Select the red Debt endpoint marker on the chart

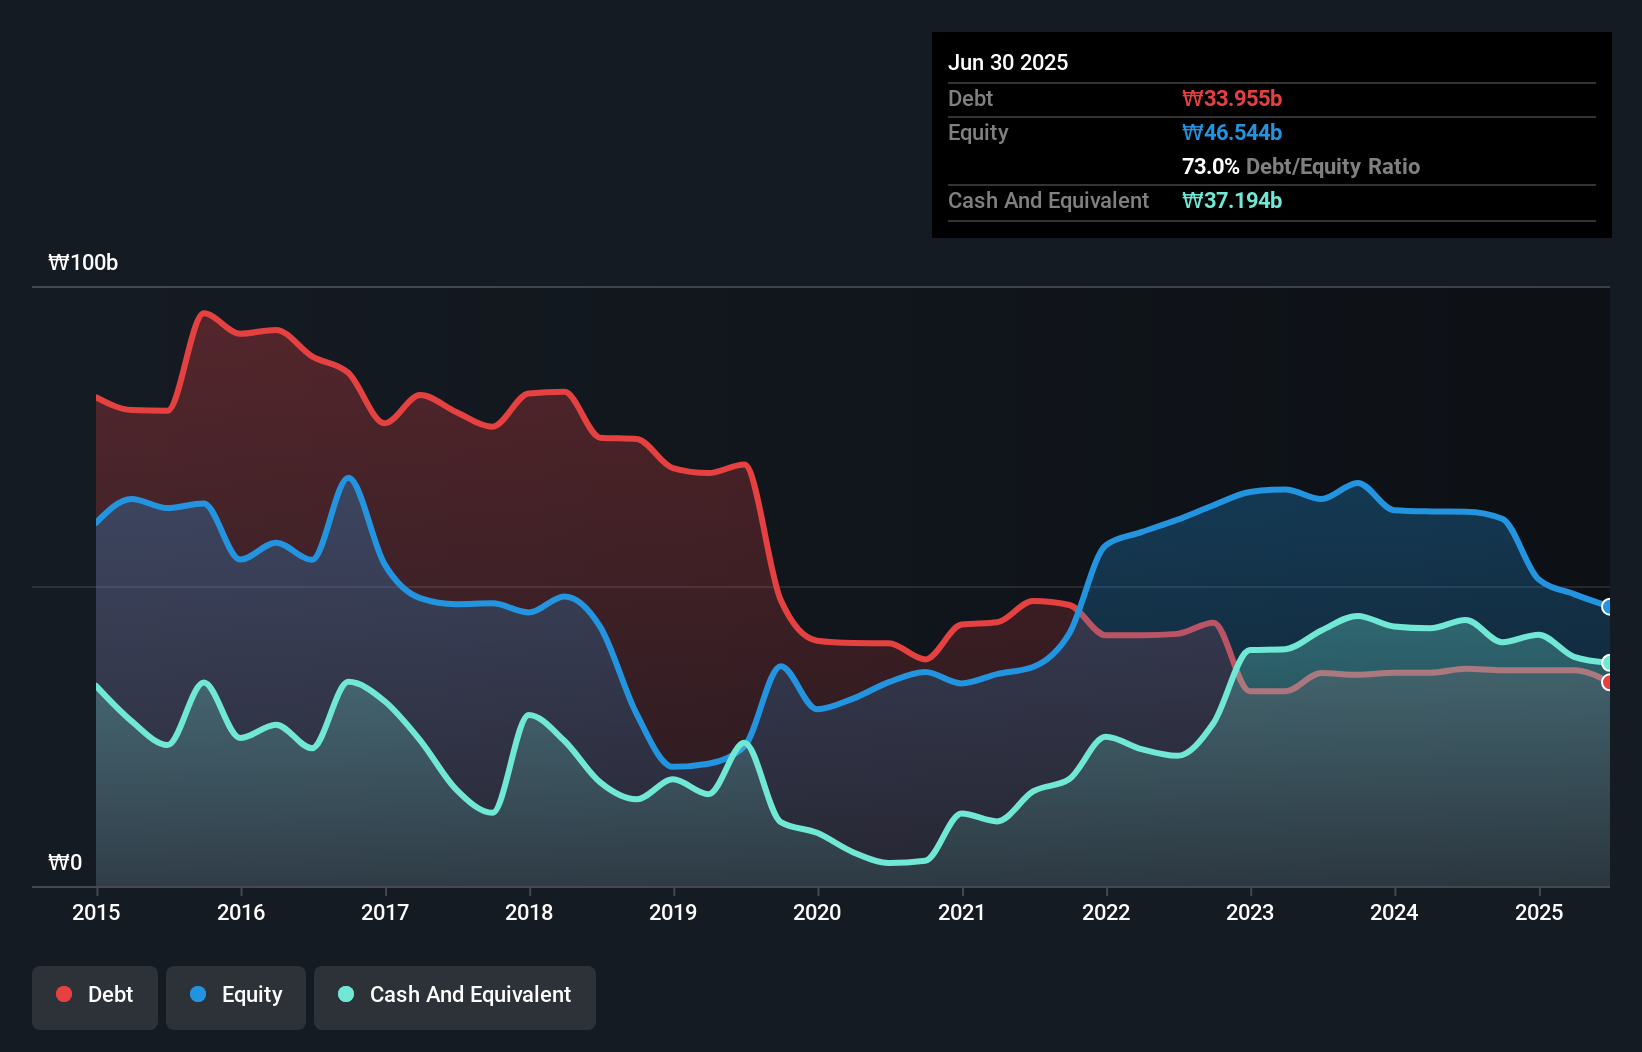[x=1608, y=682]
